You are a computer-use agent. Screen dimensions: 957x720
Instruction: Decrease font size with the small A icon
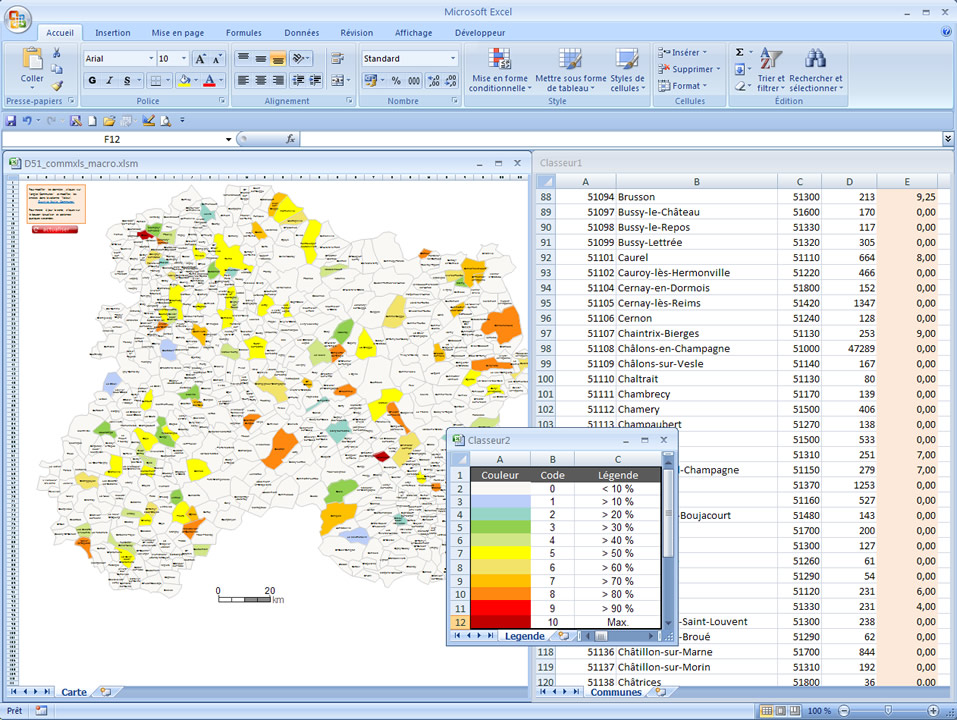click(217, 59)
